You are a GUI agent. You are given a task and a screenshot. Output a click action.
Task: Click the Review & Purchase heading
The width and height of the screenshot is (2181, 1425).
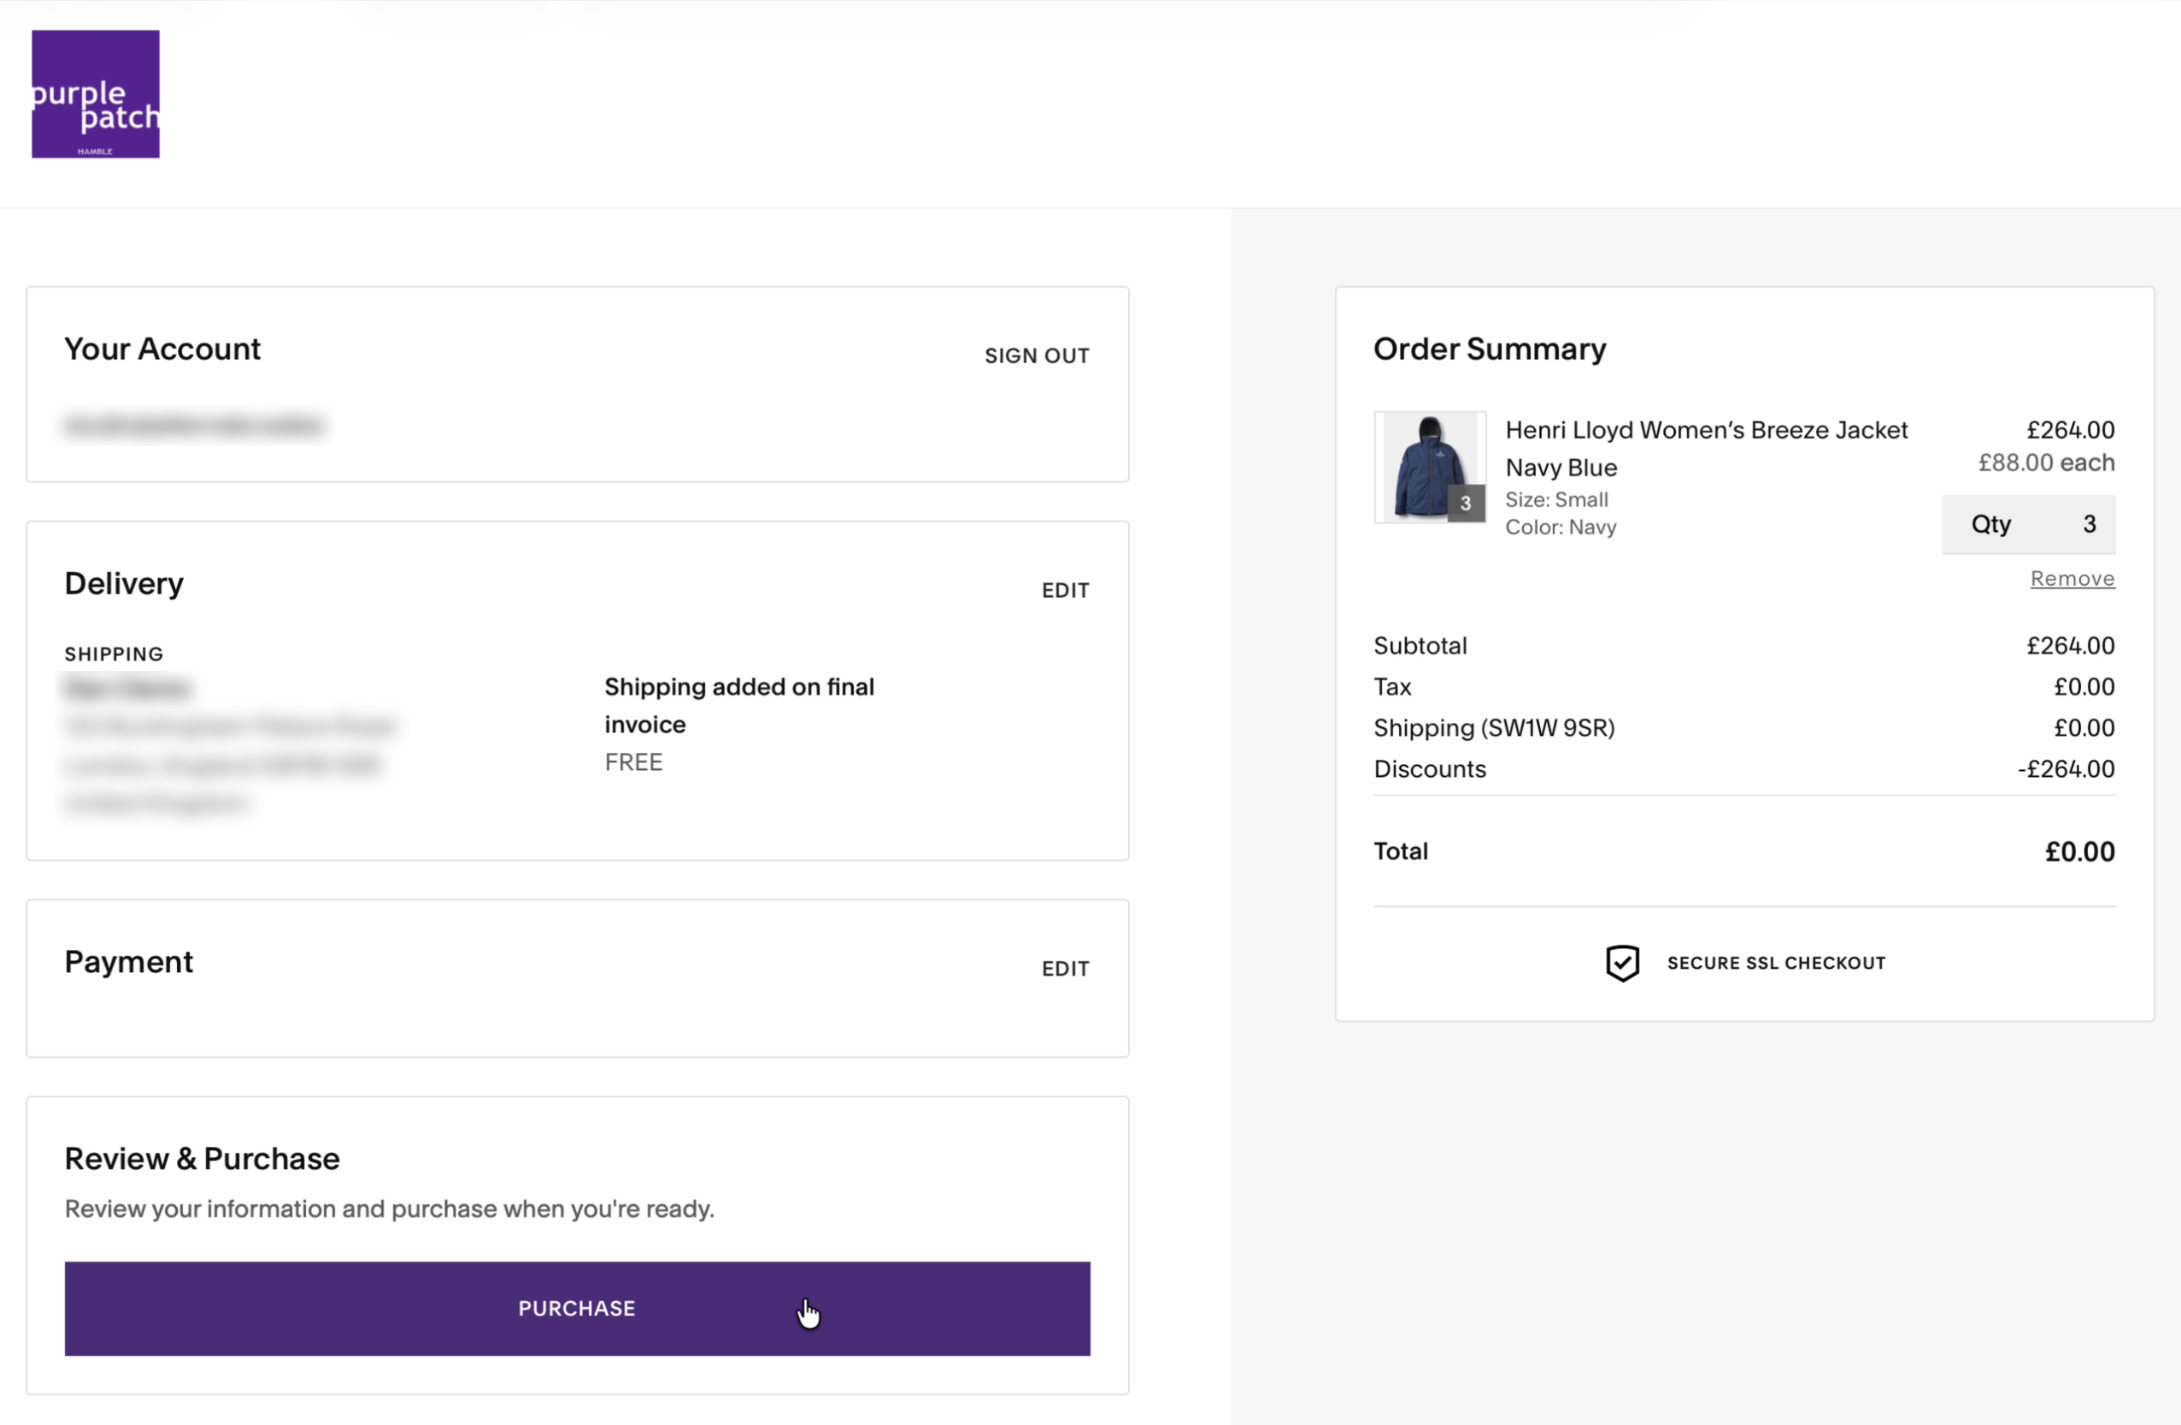point(202,1158)
